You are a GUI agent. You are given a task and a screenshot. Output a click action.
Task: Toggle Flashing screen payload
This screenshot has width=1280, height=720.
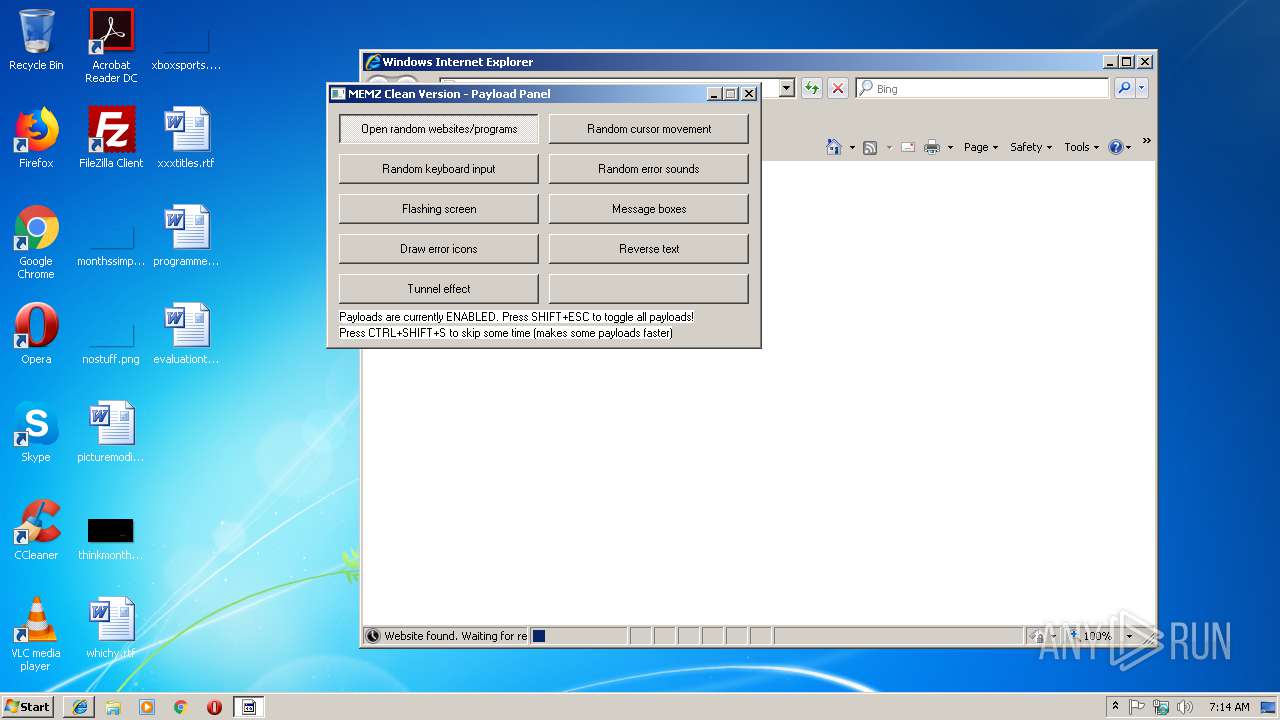(x=439, y=209)
